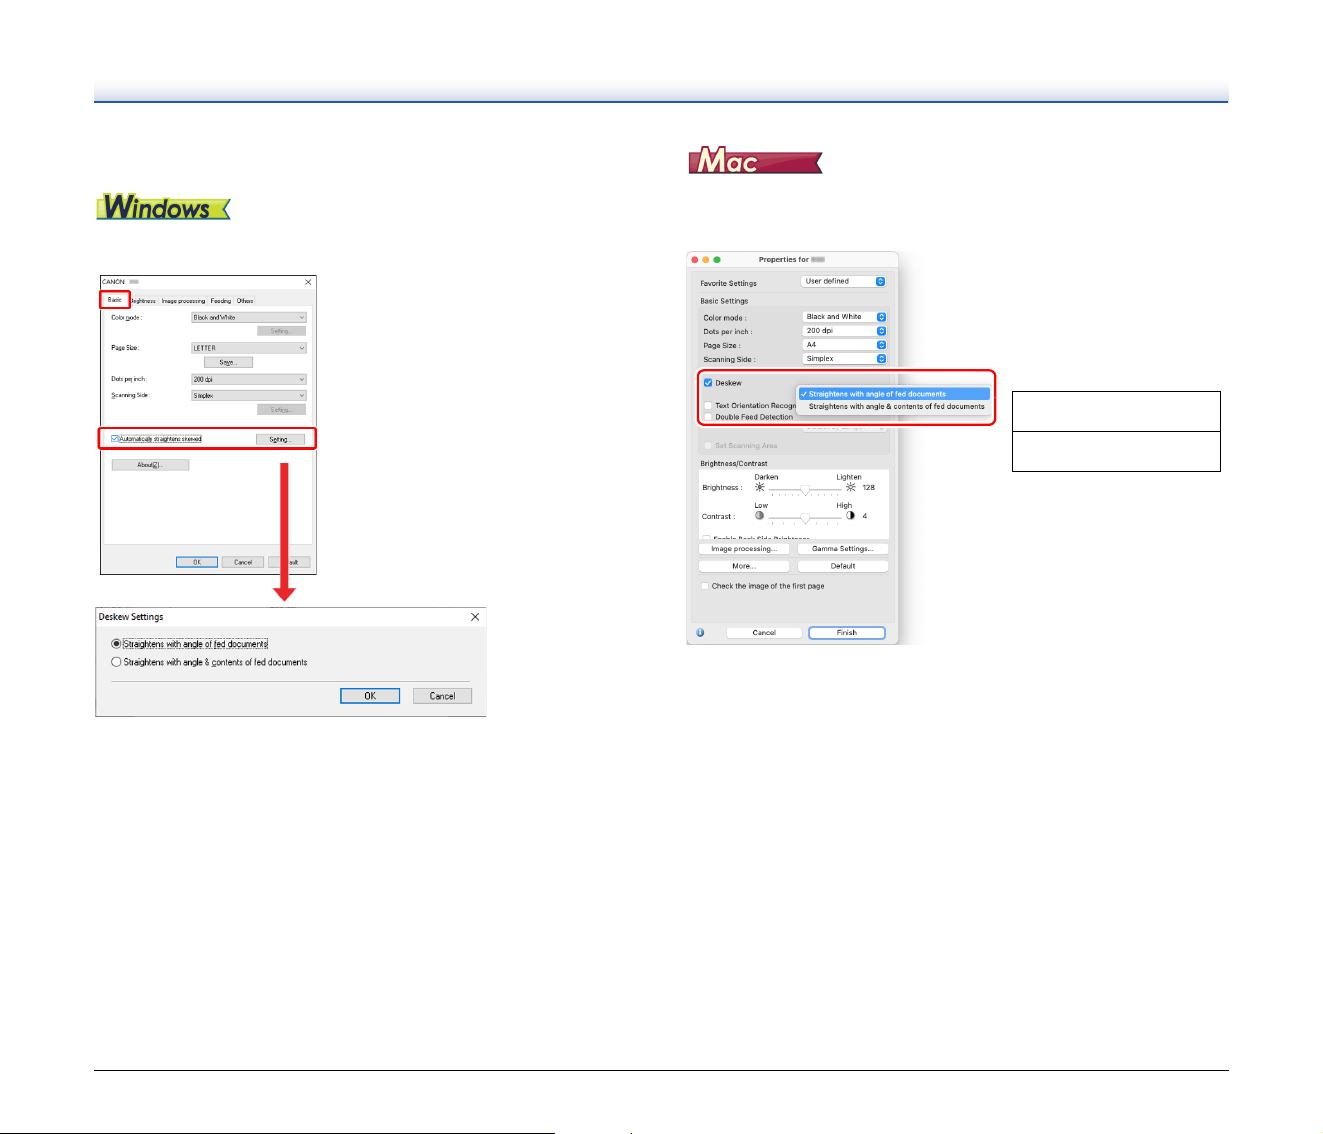Click the blue info icon in Mac Properties dialog
The height and width of the screenshot is (1134, 1323).
tap(700, 632)
